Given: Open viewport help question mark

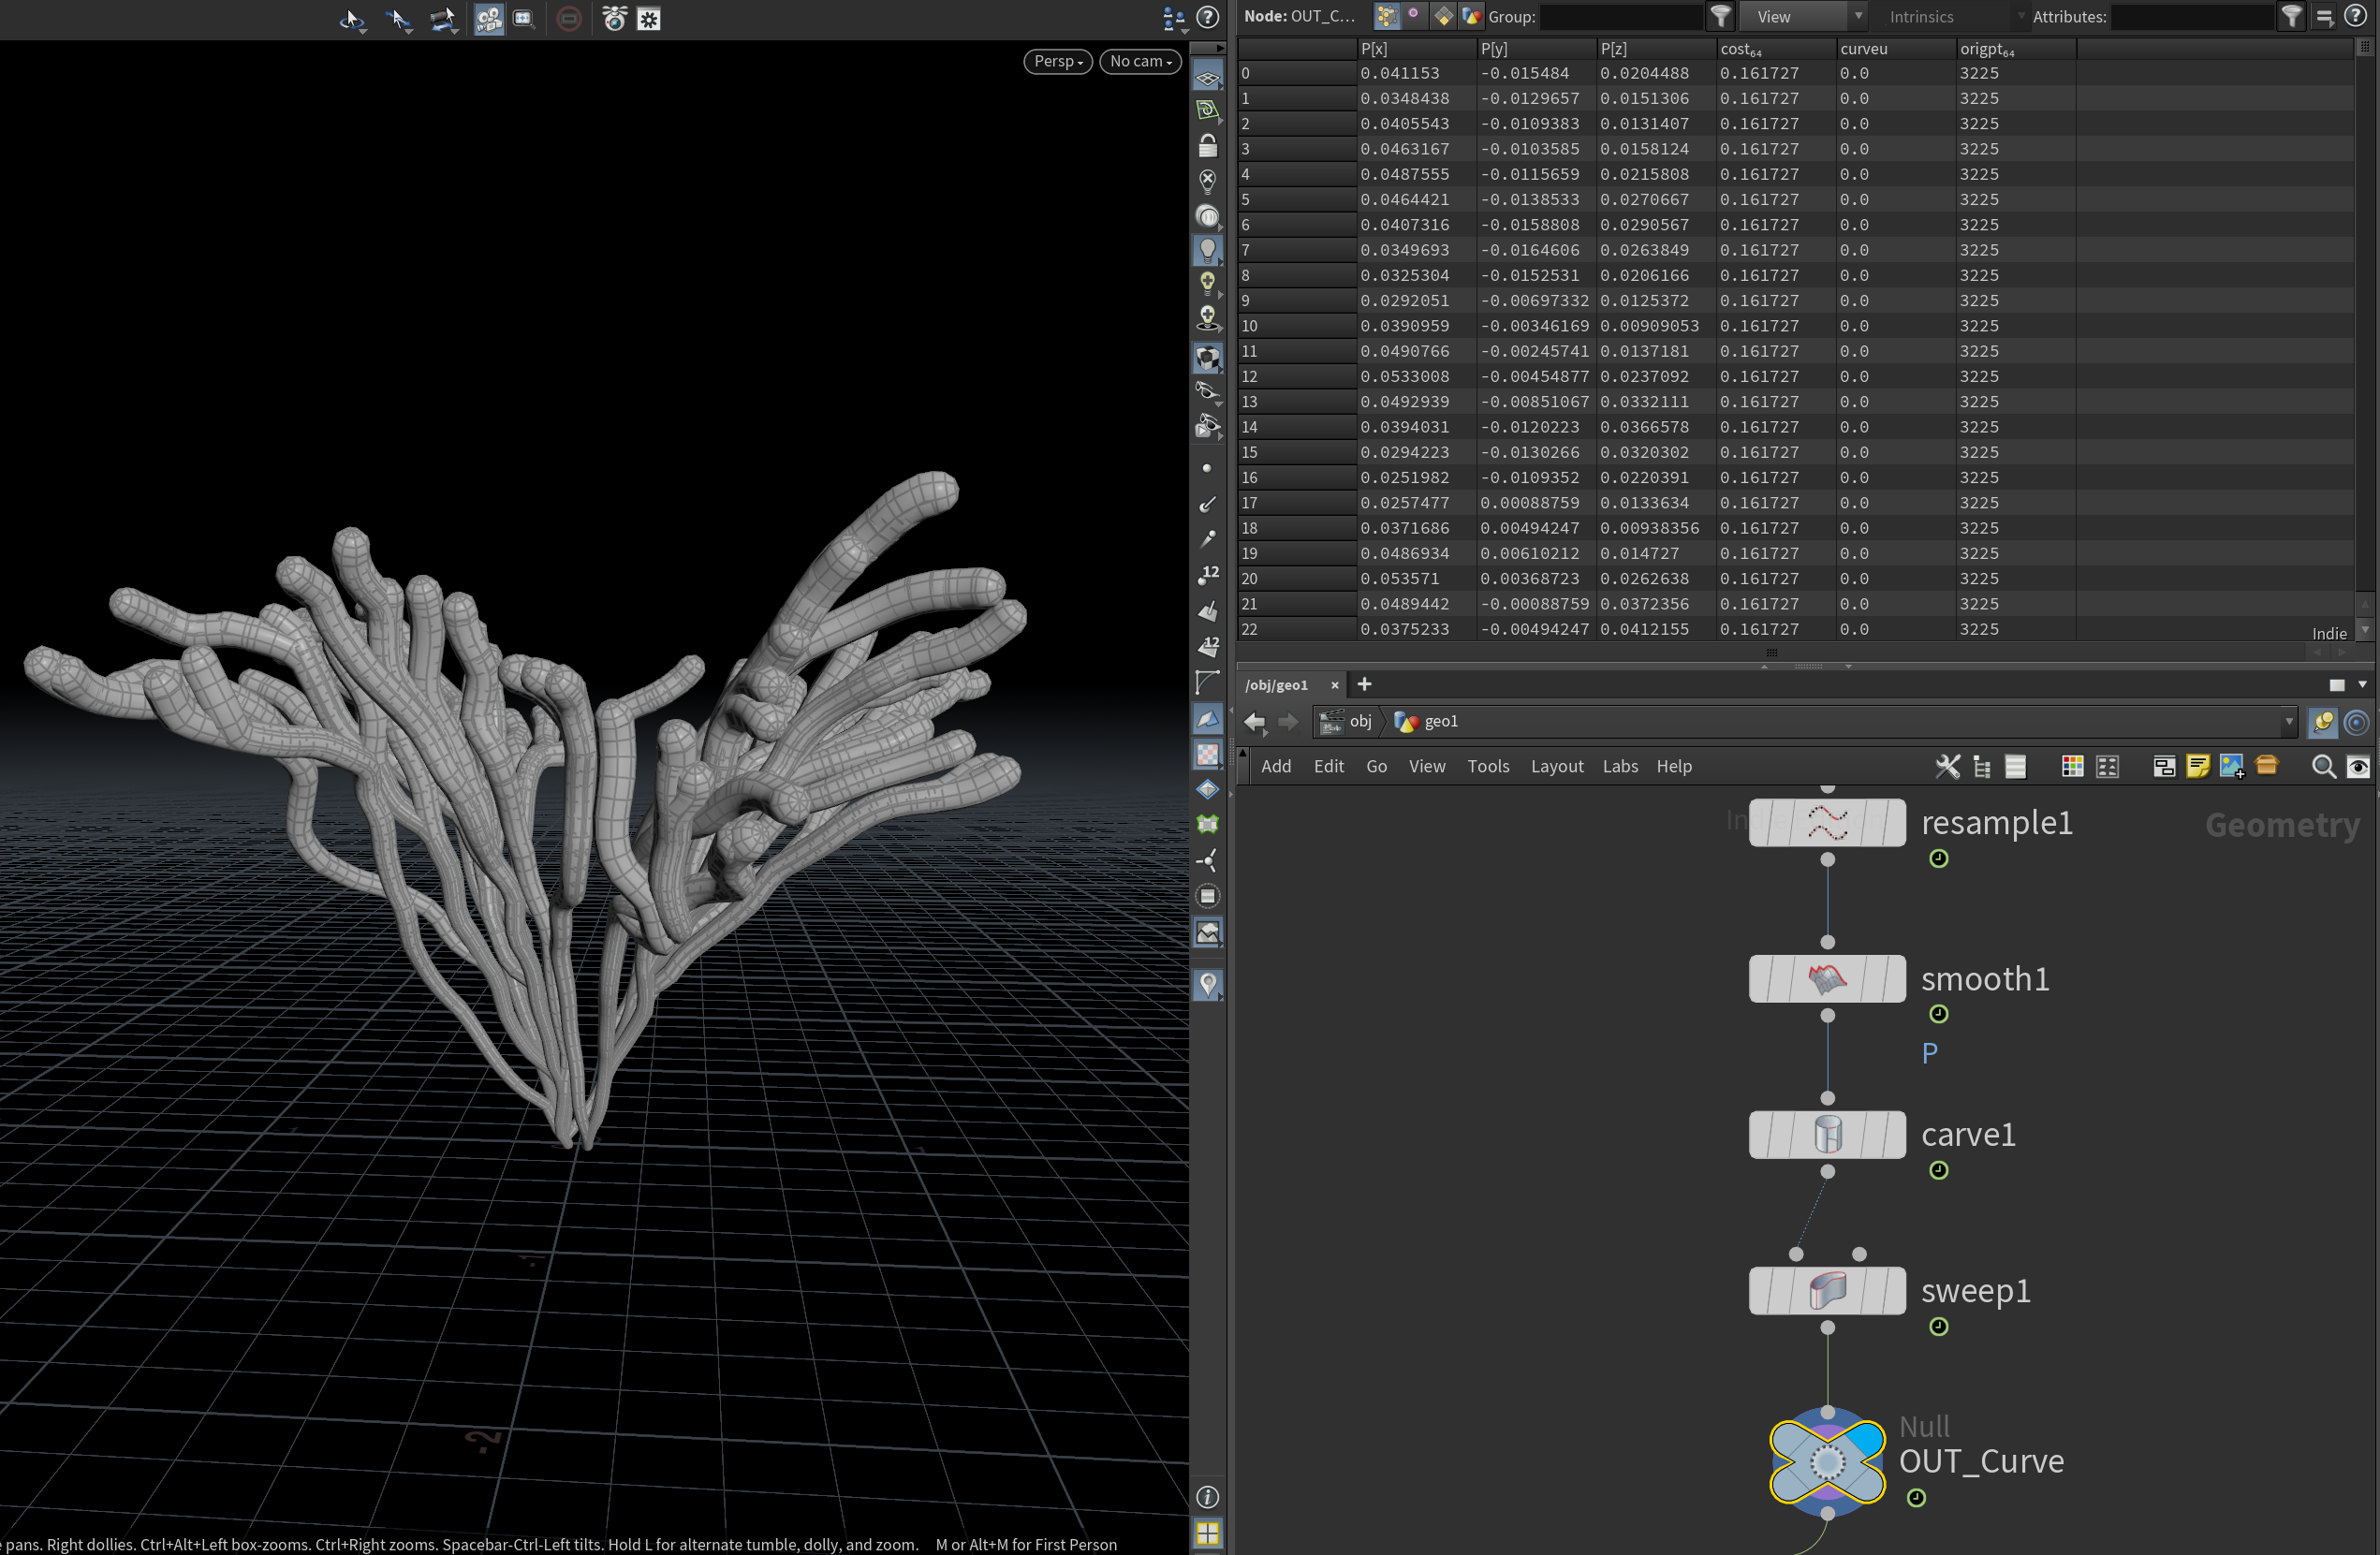Looking at the screenshot, I should [1208, 17].
